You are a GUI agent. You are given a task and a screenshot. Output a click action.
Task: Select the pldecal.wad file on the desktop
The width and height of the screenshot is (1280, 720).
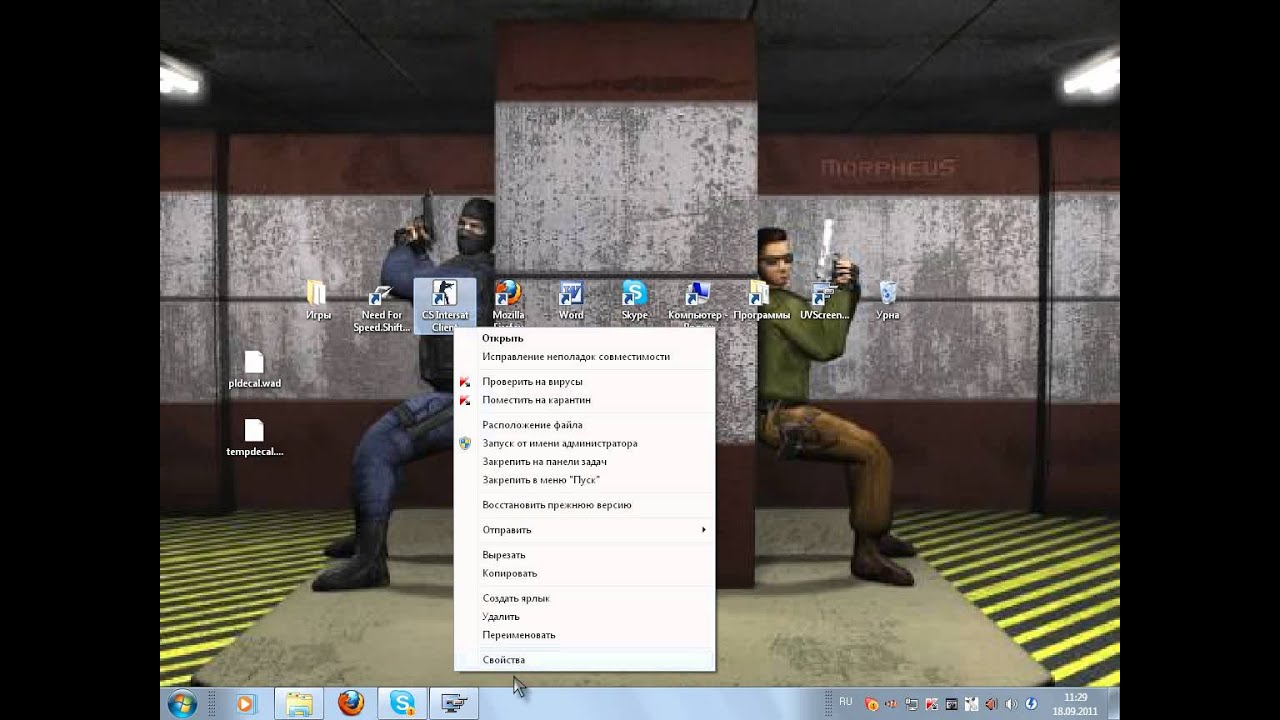254,370
